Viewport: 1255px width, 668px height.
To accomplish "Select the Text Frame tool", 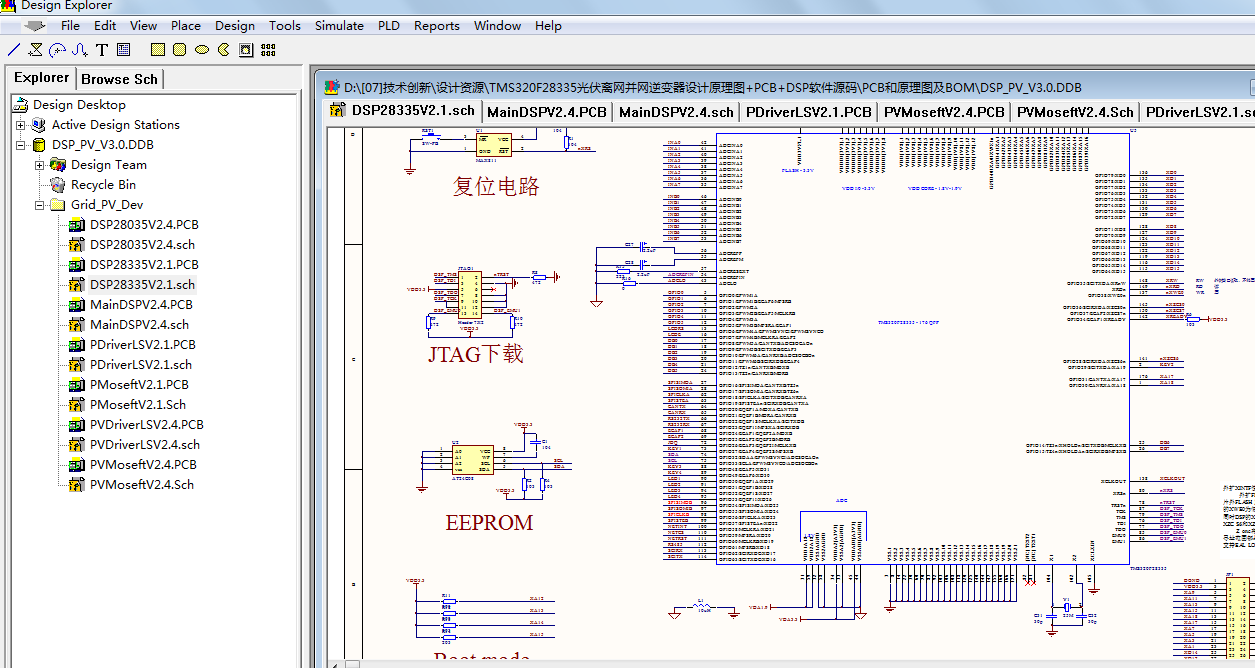I will 124,49.
